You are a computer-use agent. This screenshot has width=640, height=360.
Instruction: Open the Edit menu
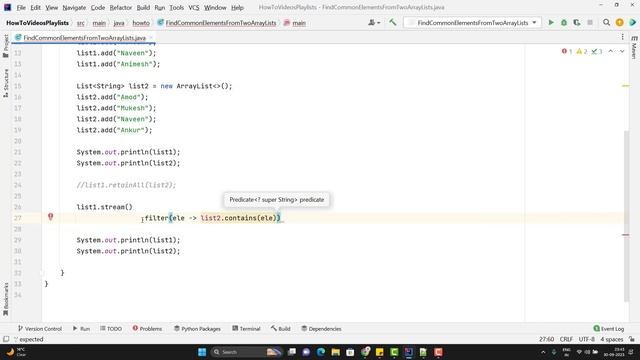pos(36,7)
